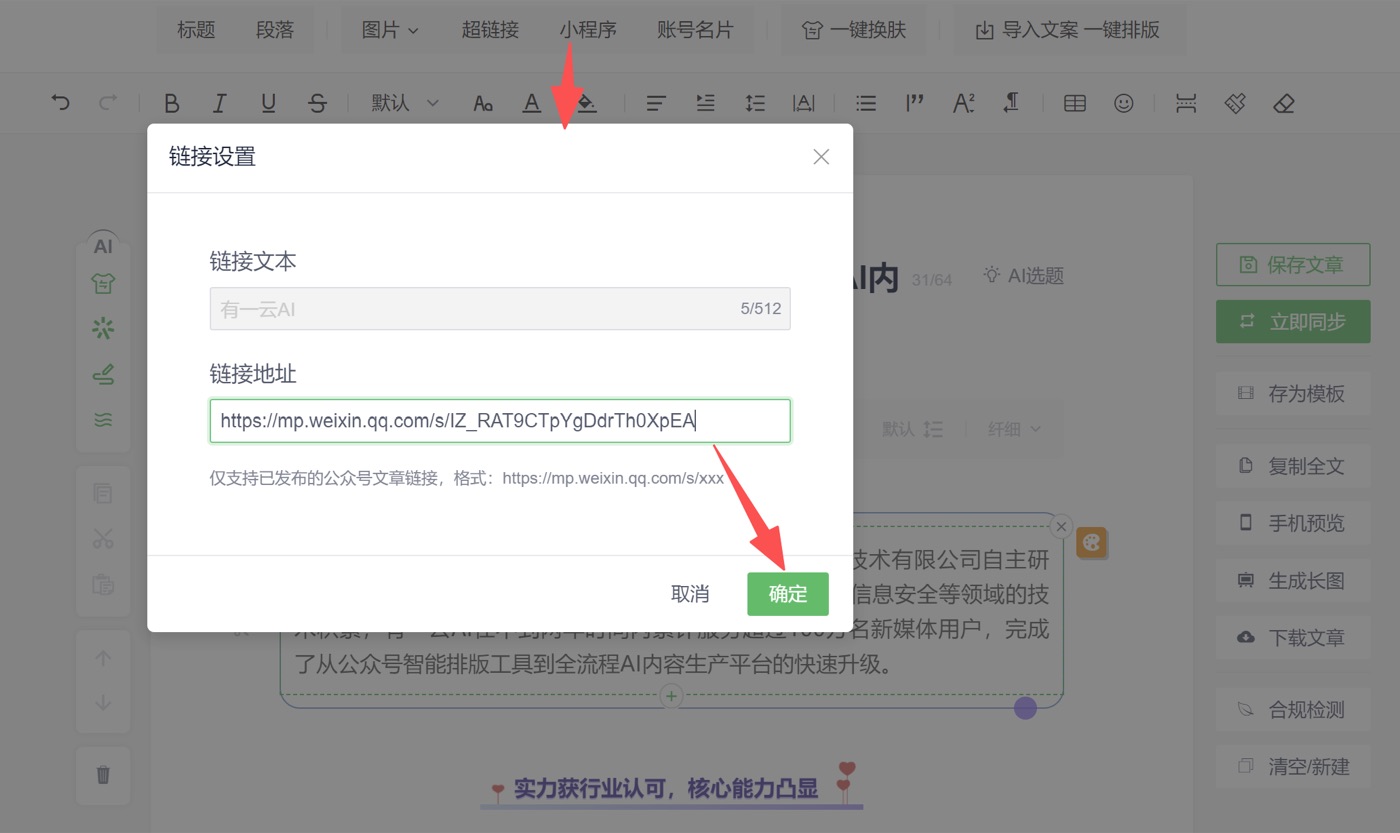Click the eraser clear-format icon
Image resolution: width=1400 pixels, height=833 pixels.
pos(1284,103)
